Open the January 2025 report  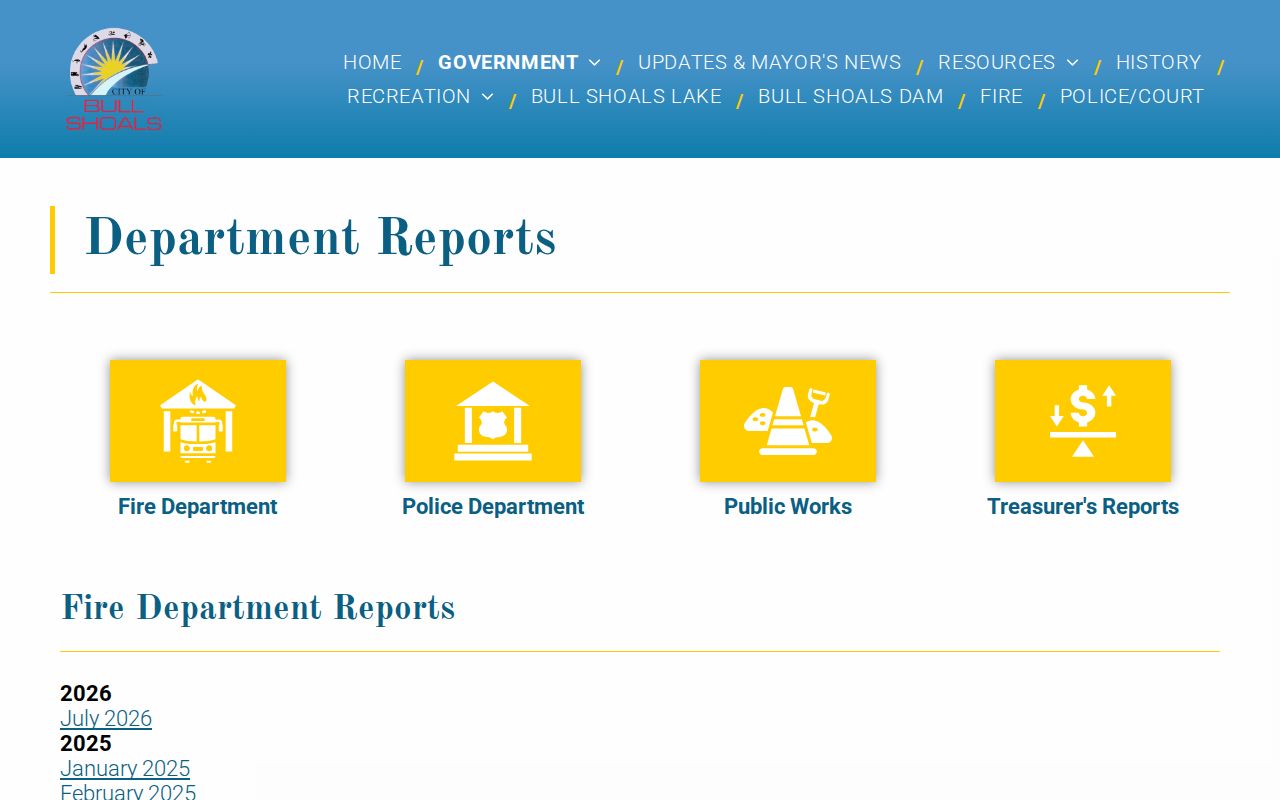(x=125, y=768)
